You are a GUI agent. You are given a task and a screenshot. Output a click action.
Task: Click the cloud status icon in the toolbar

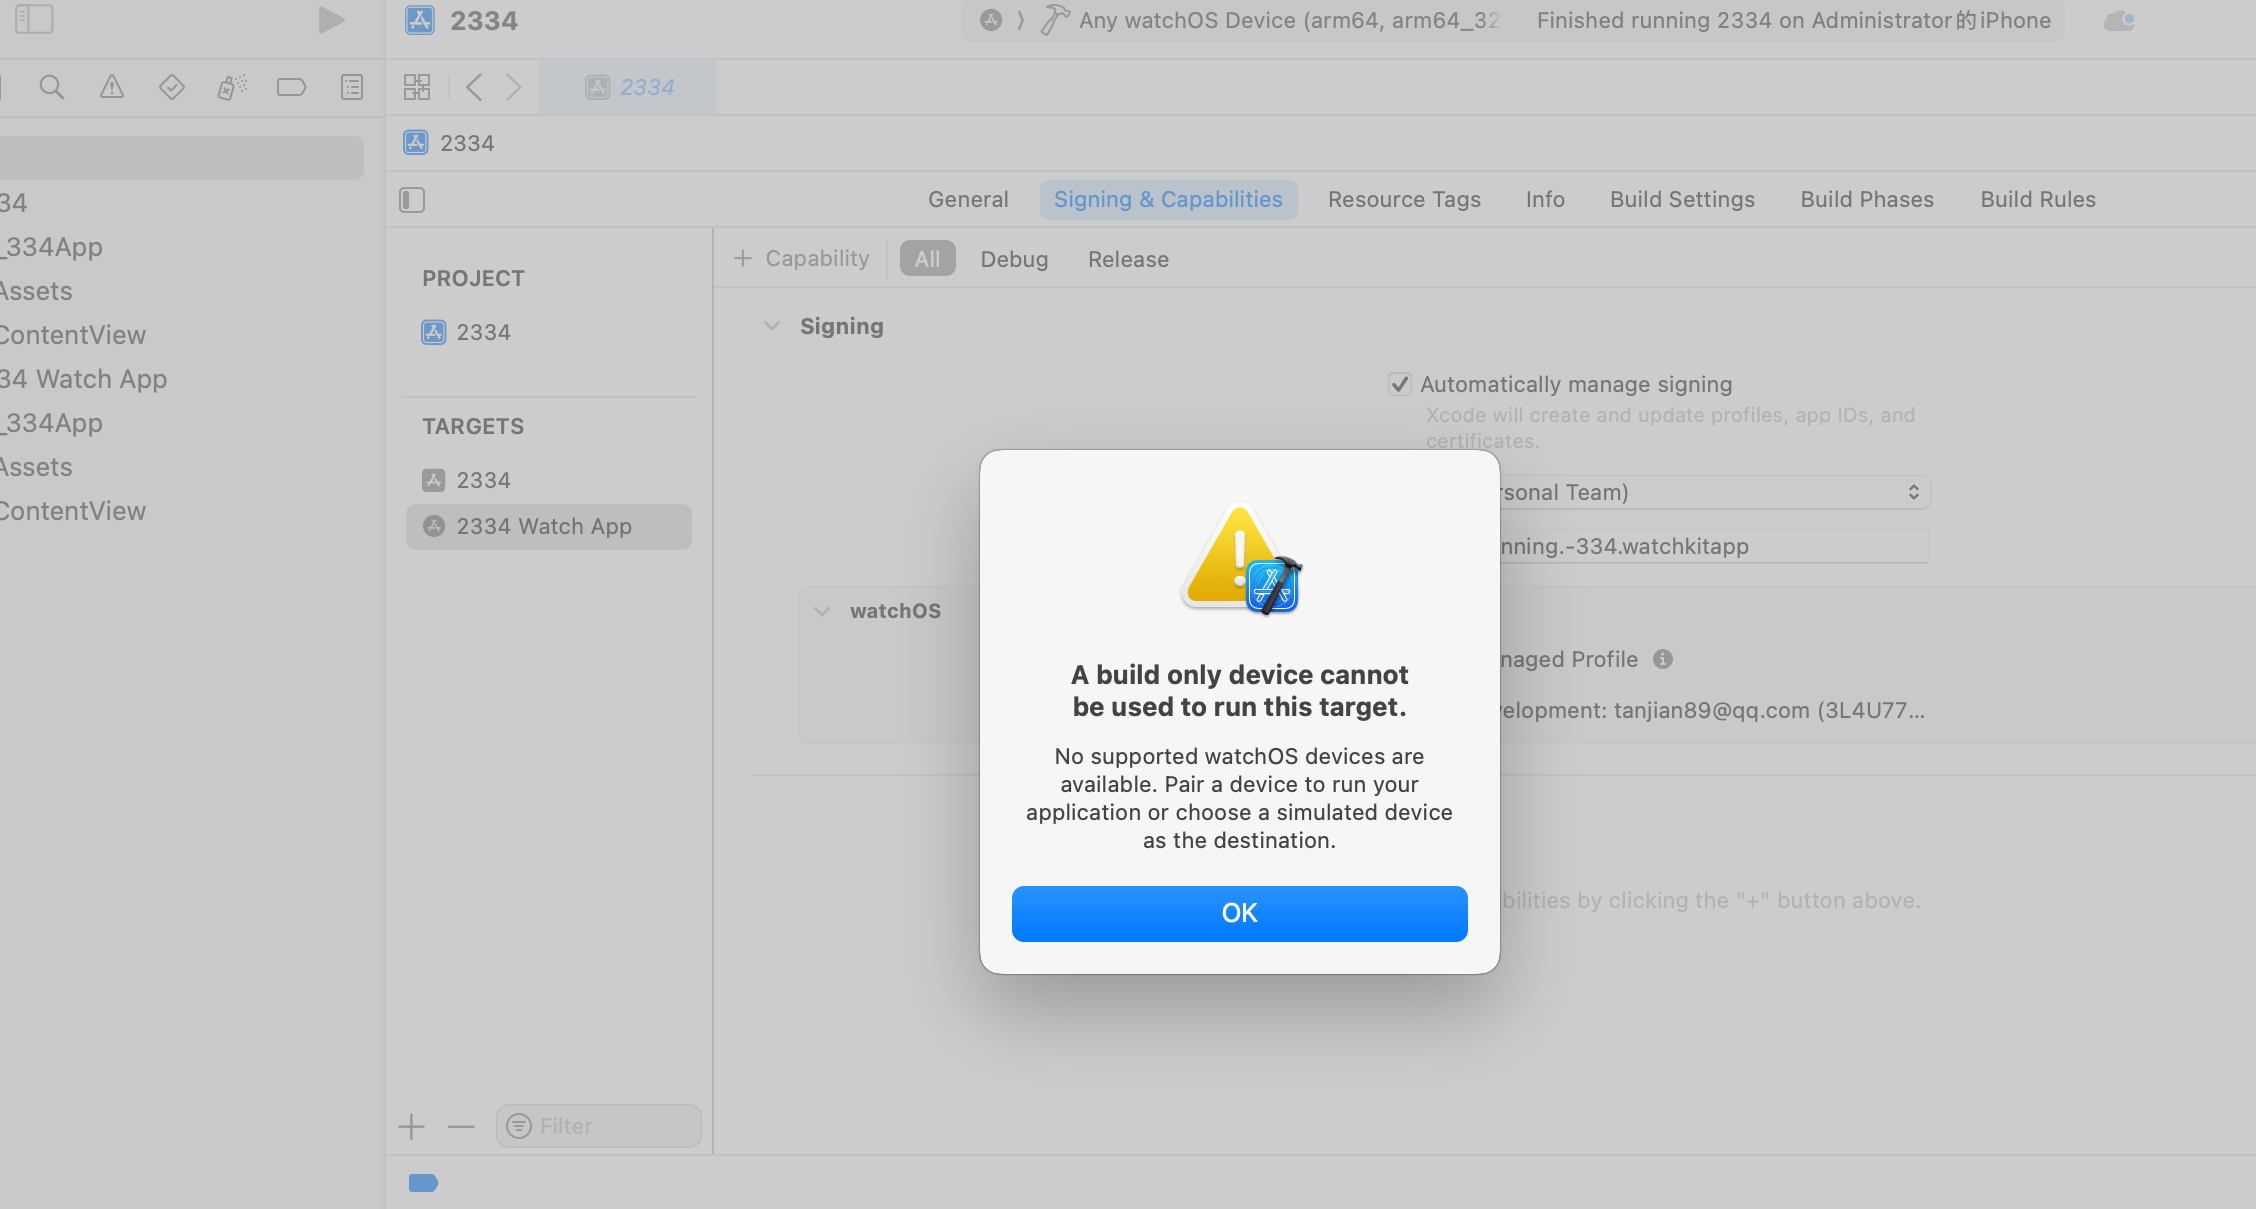pos(2119,20)
